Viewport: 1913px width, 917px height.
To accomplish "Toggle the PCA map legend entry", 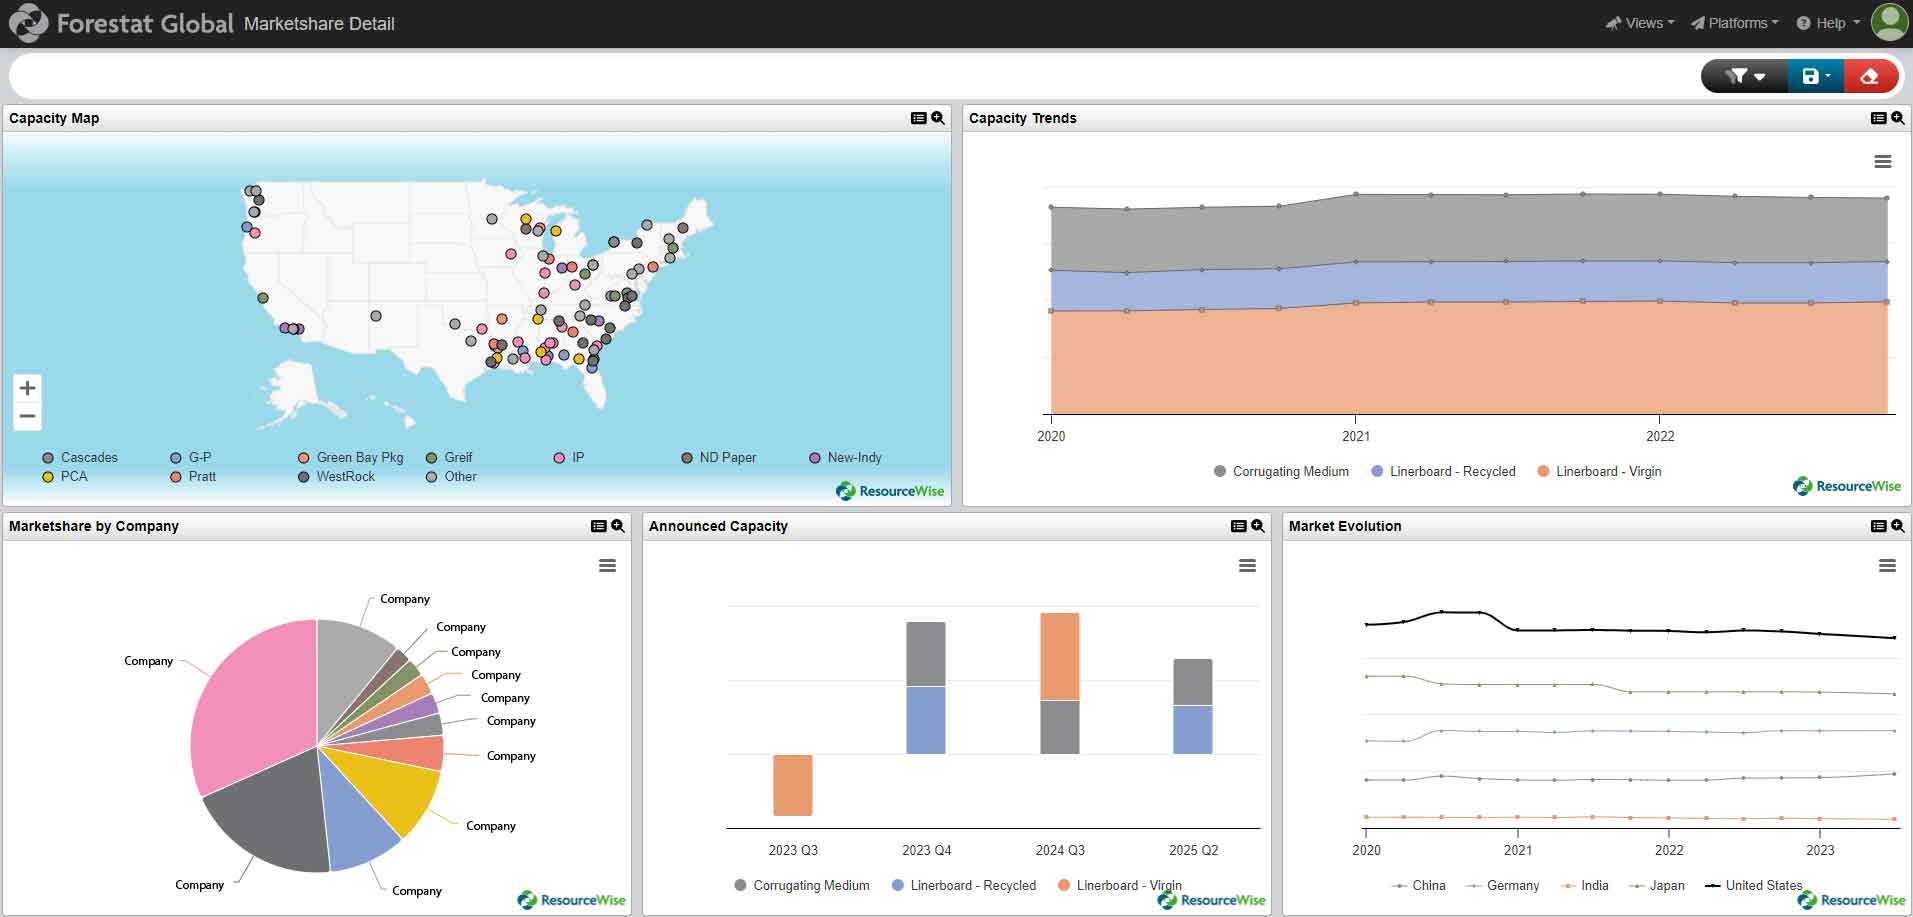I will (x=65, y=477).
